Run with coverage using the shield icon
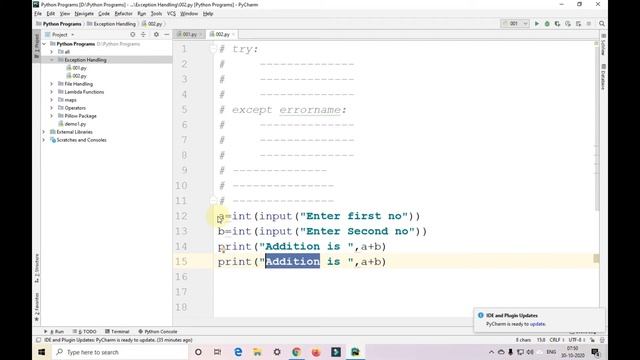The image size is (640, 360). click(557, 24)
